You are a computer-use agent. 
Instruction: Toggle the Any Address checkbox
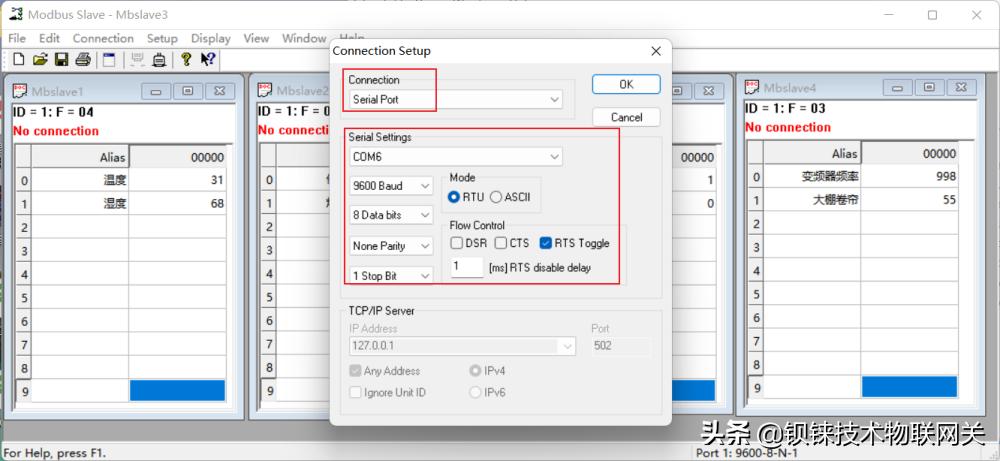pyautogui.click(x=355, y=370)
